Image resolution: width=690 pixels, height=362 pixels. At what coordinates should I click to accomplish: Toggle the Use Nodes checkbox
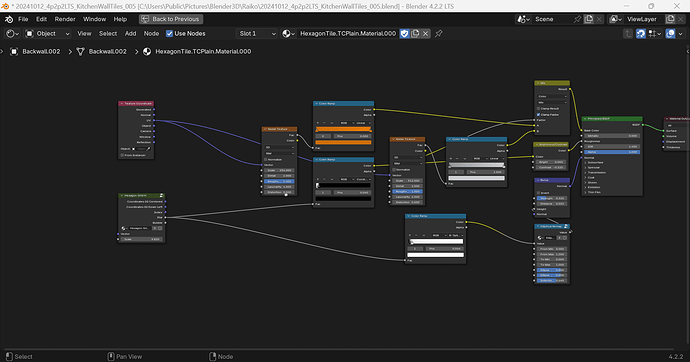coord(169,33)
